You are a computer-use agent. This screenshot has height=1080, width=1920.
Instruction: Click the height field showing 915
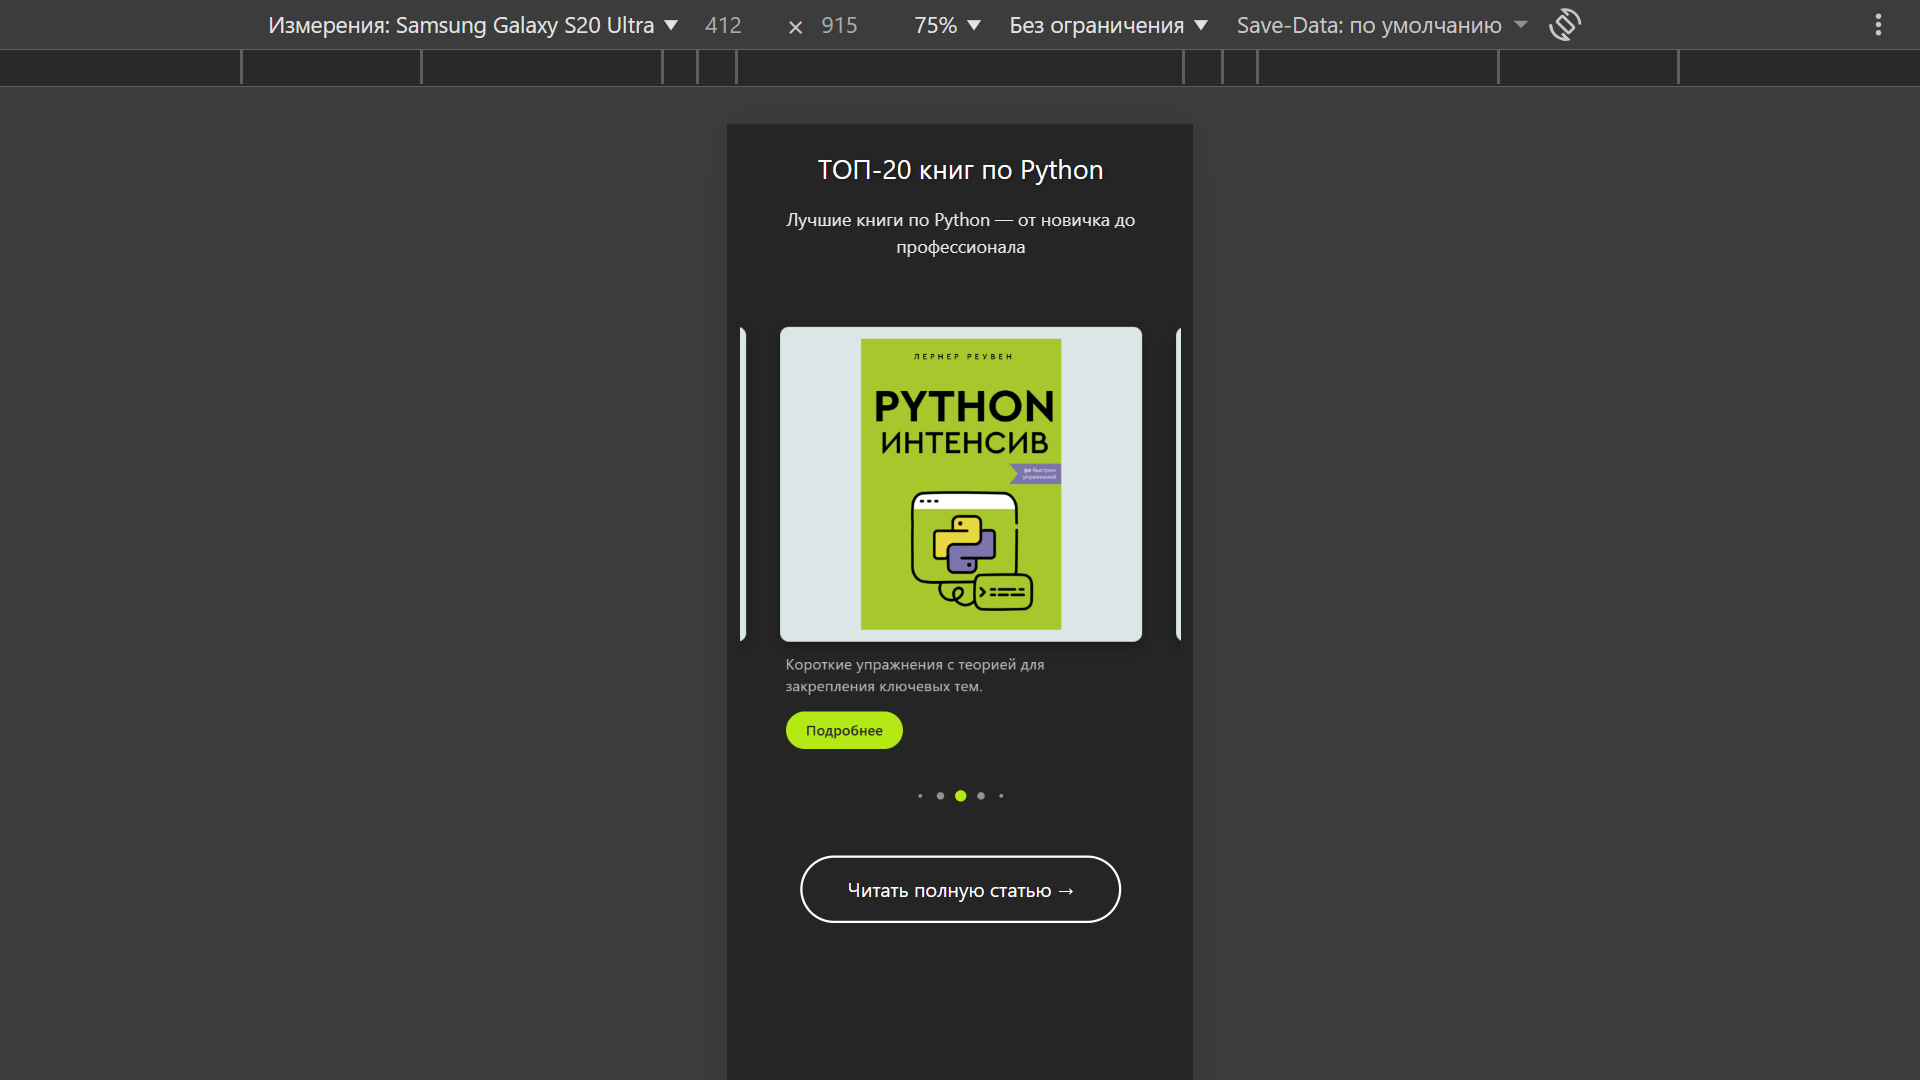839,25
